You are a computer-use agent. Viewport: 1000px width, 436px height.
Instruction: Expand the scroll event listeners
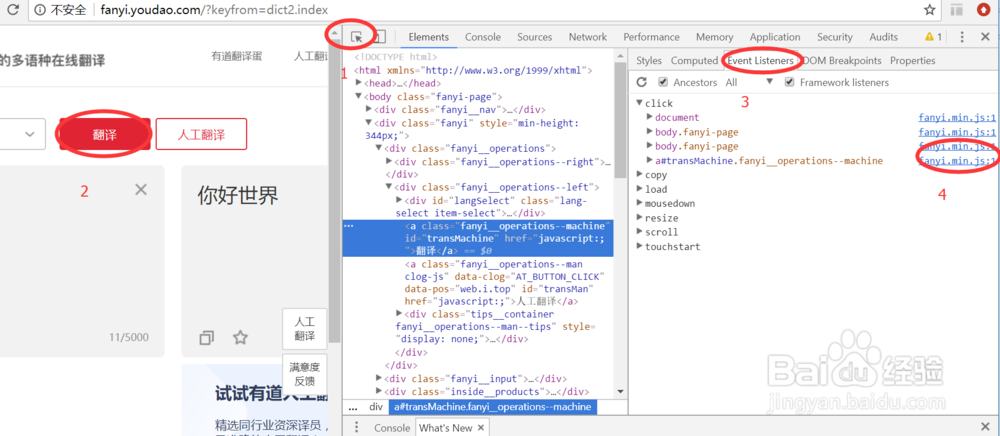click(640, 232)
